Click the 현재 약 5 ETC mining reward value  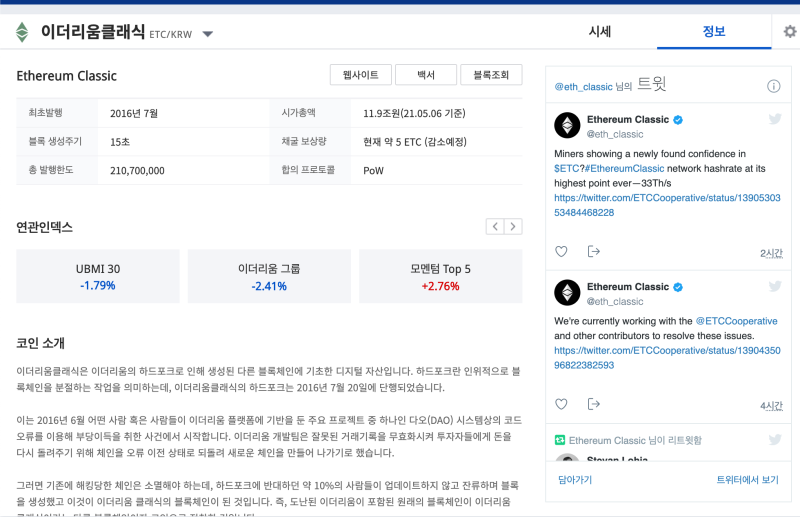coord(415,142)
